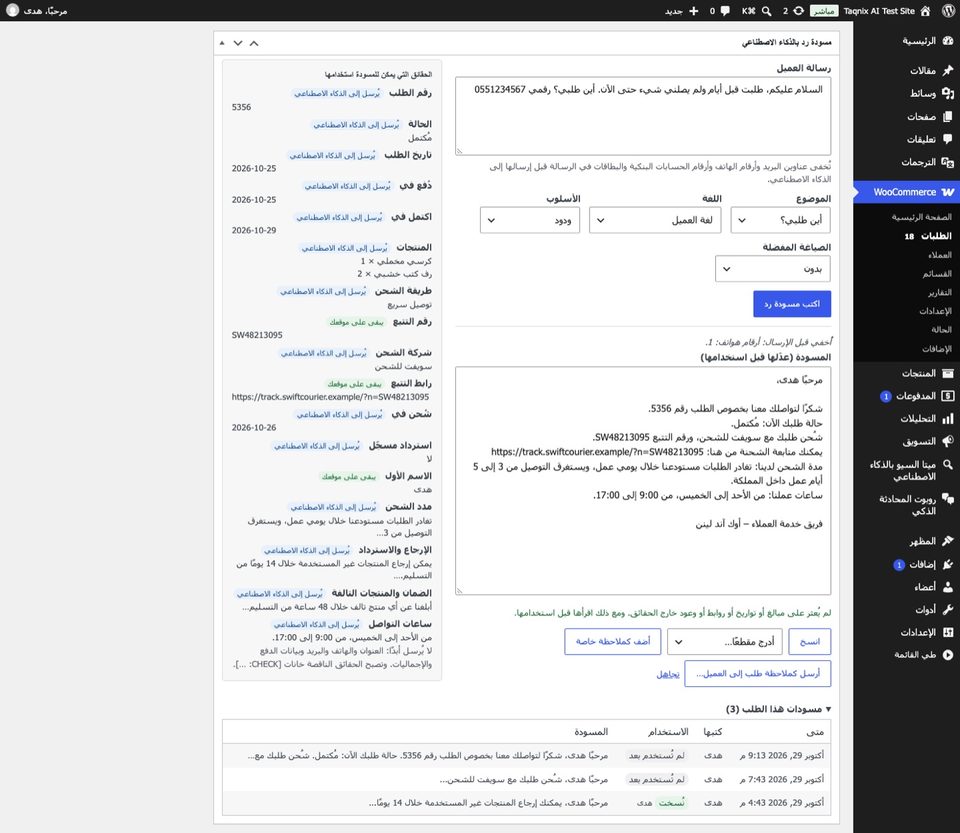Click the WooCommerce logo icon in the sidebar
The image size is (960, 833).
pos(947,192)
